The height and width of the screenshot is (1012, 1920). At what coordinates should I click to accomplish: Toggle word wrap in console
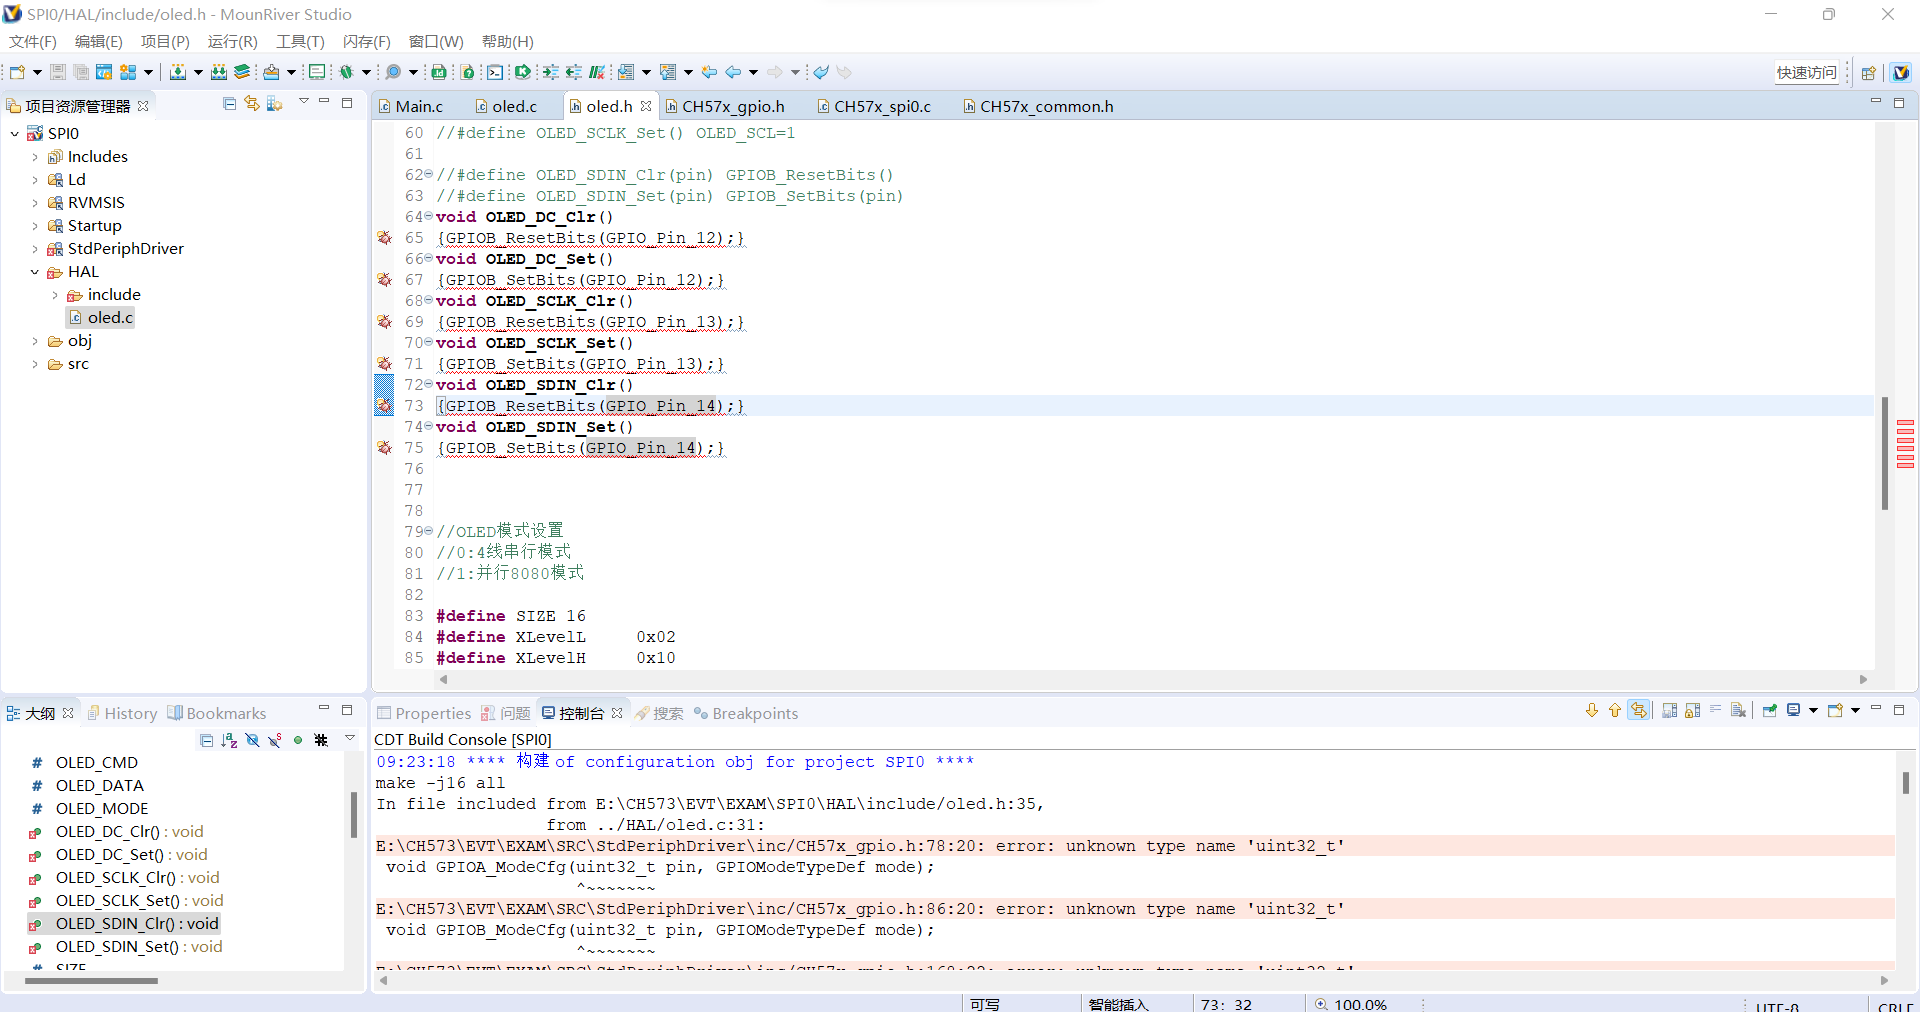(1716, 710)
